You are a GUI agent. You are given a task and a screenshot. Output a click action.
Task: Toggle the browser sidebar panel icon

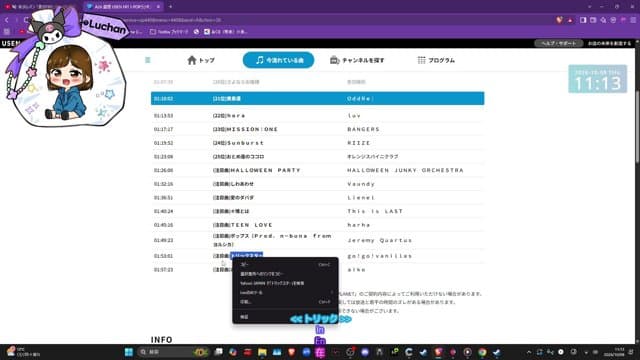pos(583,20)
